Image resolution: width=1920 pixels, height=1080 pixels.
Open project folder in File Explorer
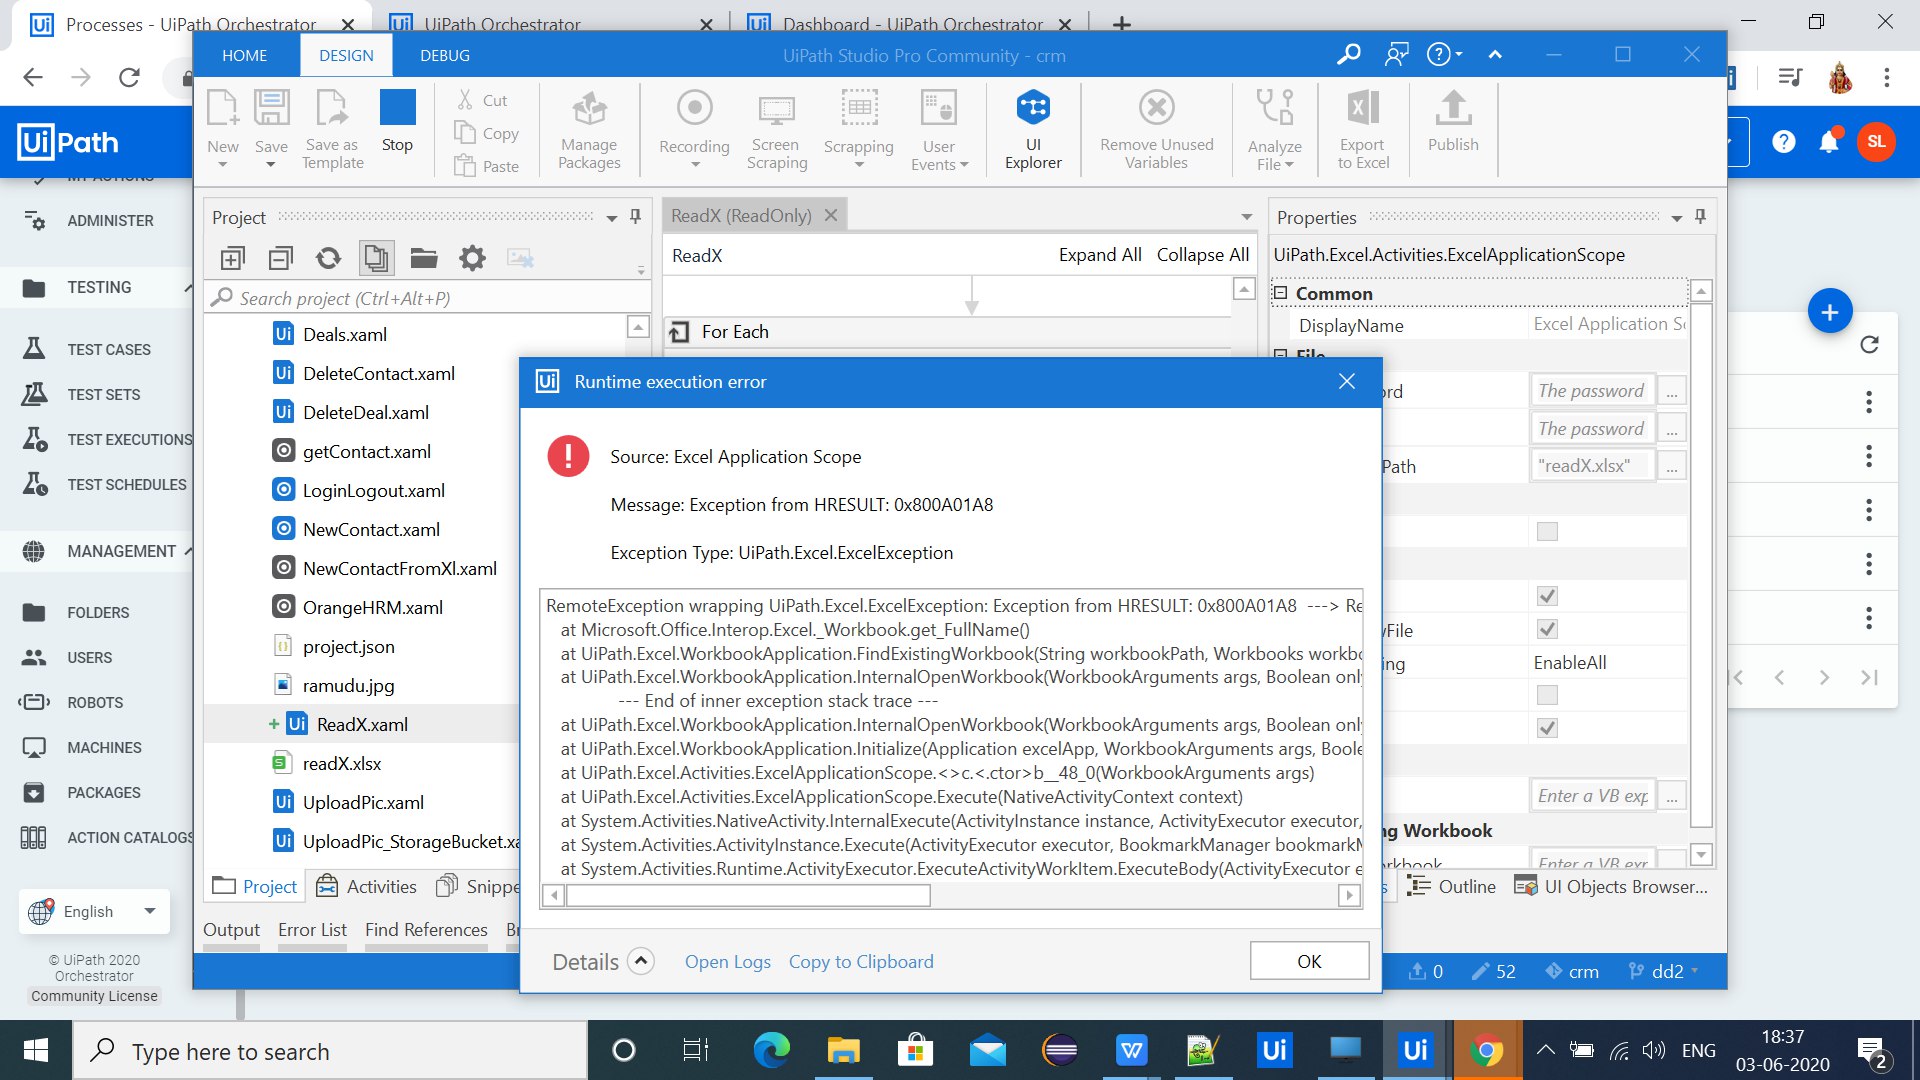pyautogui.click(x=424, y=259)
